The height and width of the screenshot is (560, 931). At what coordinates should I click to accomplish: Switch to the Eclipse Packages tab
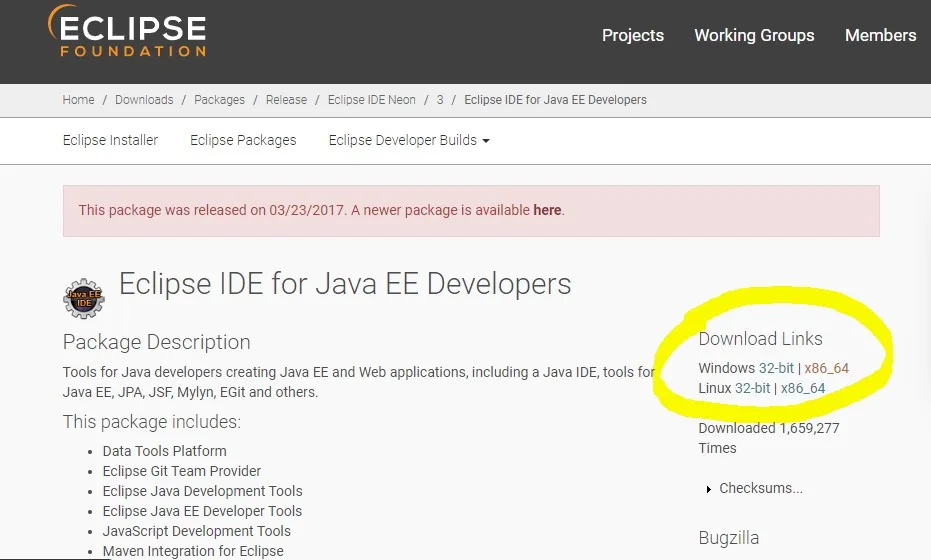(243, 140)
